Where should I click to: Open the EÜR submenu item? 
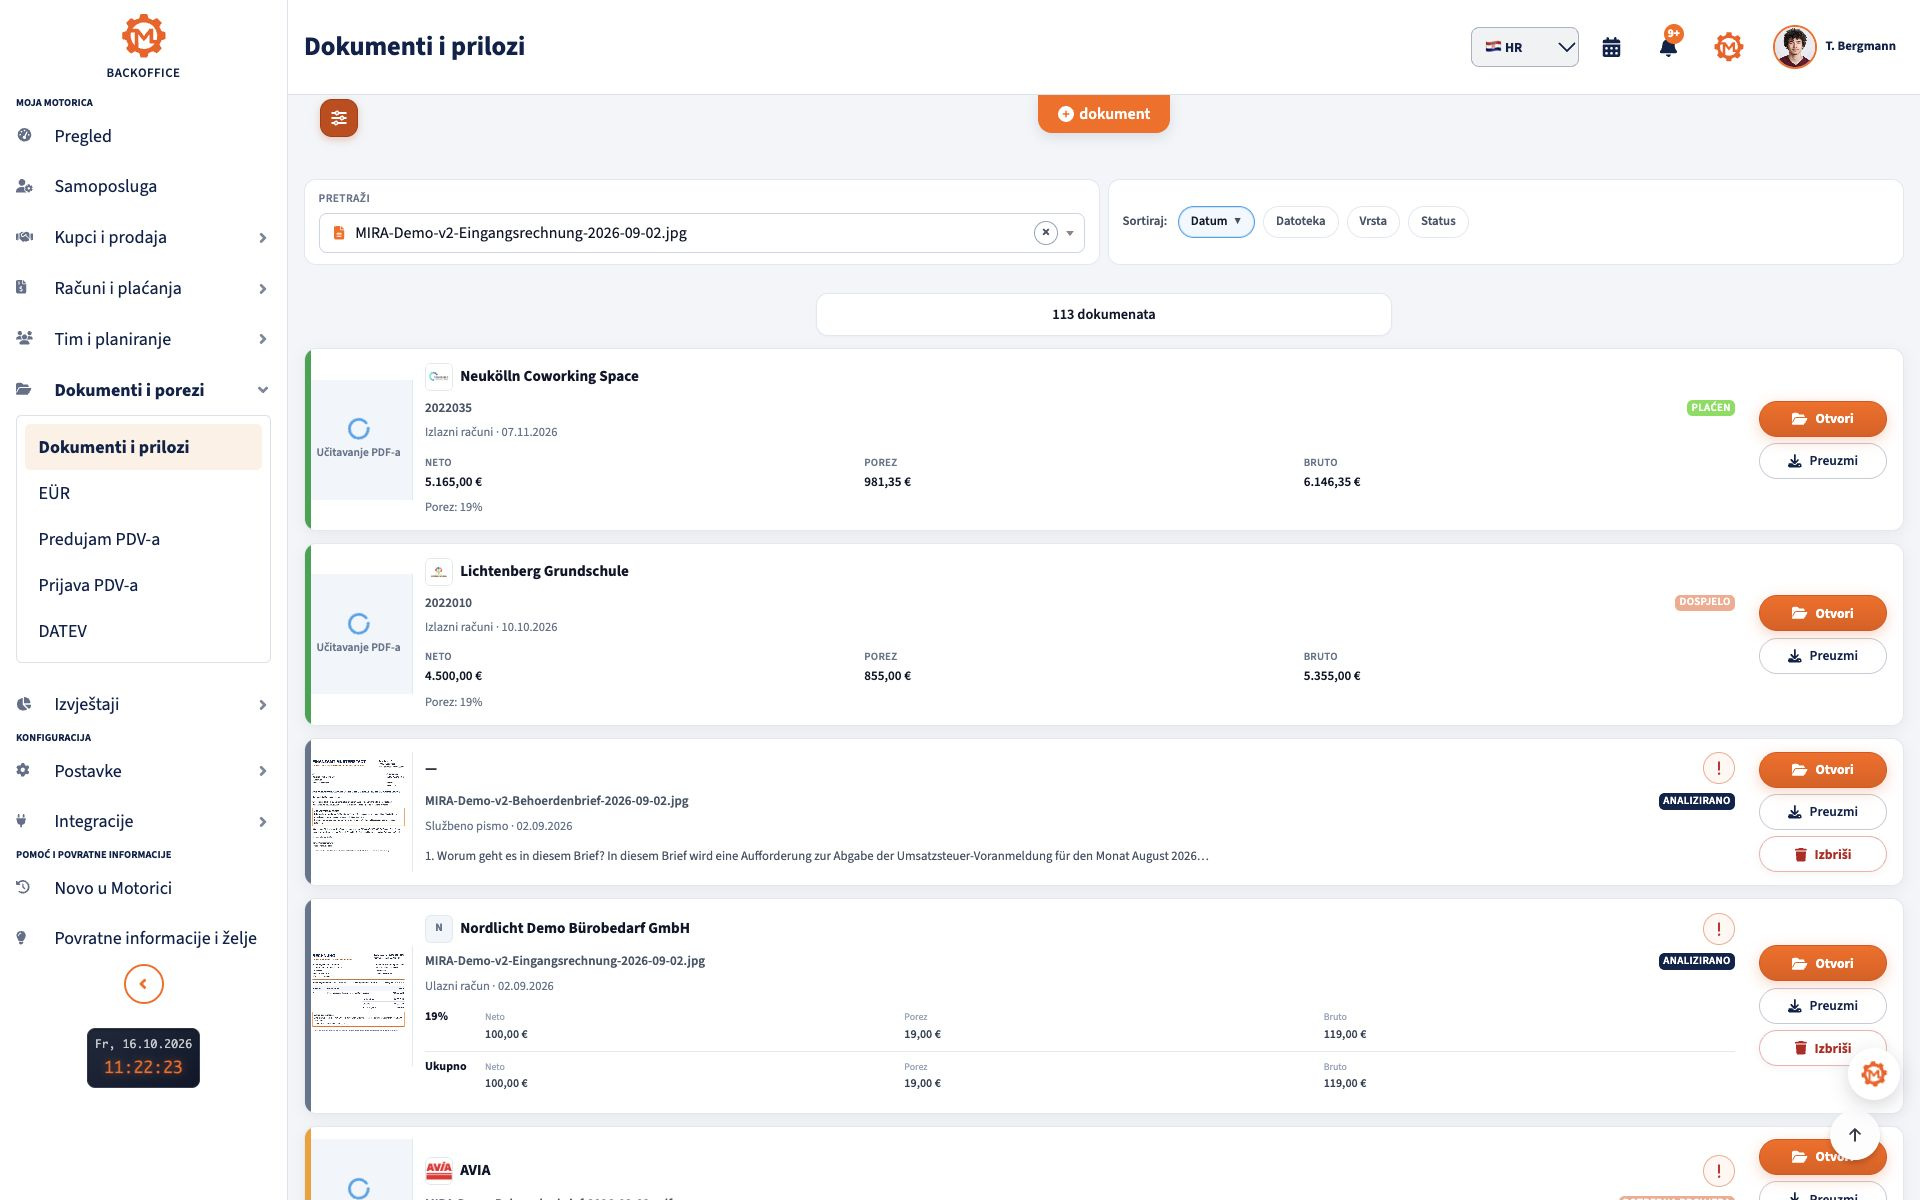[x=143, y=493]
